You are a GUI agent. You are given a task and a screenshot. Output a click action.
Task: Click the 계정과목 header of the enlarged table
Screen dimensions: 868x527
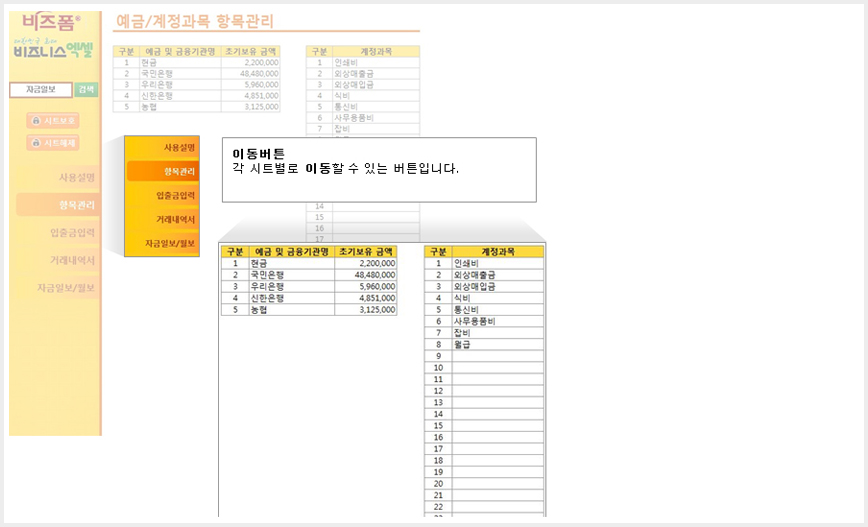(498, 252)
